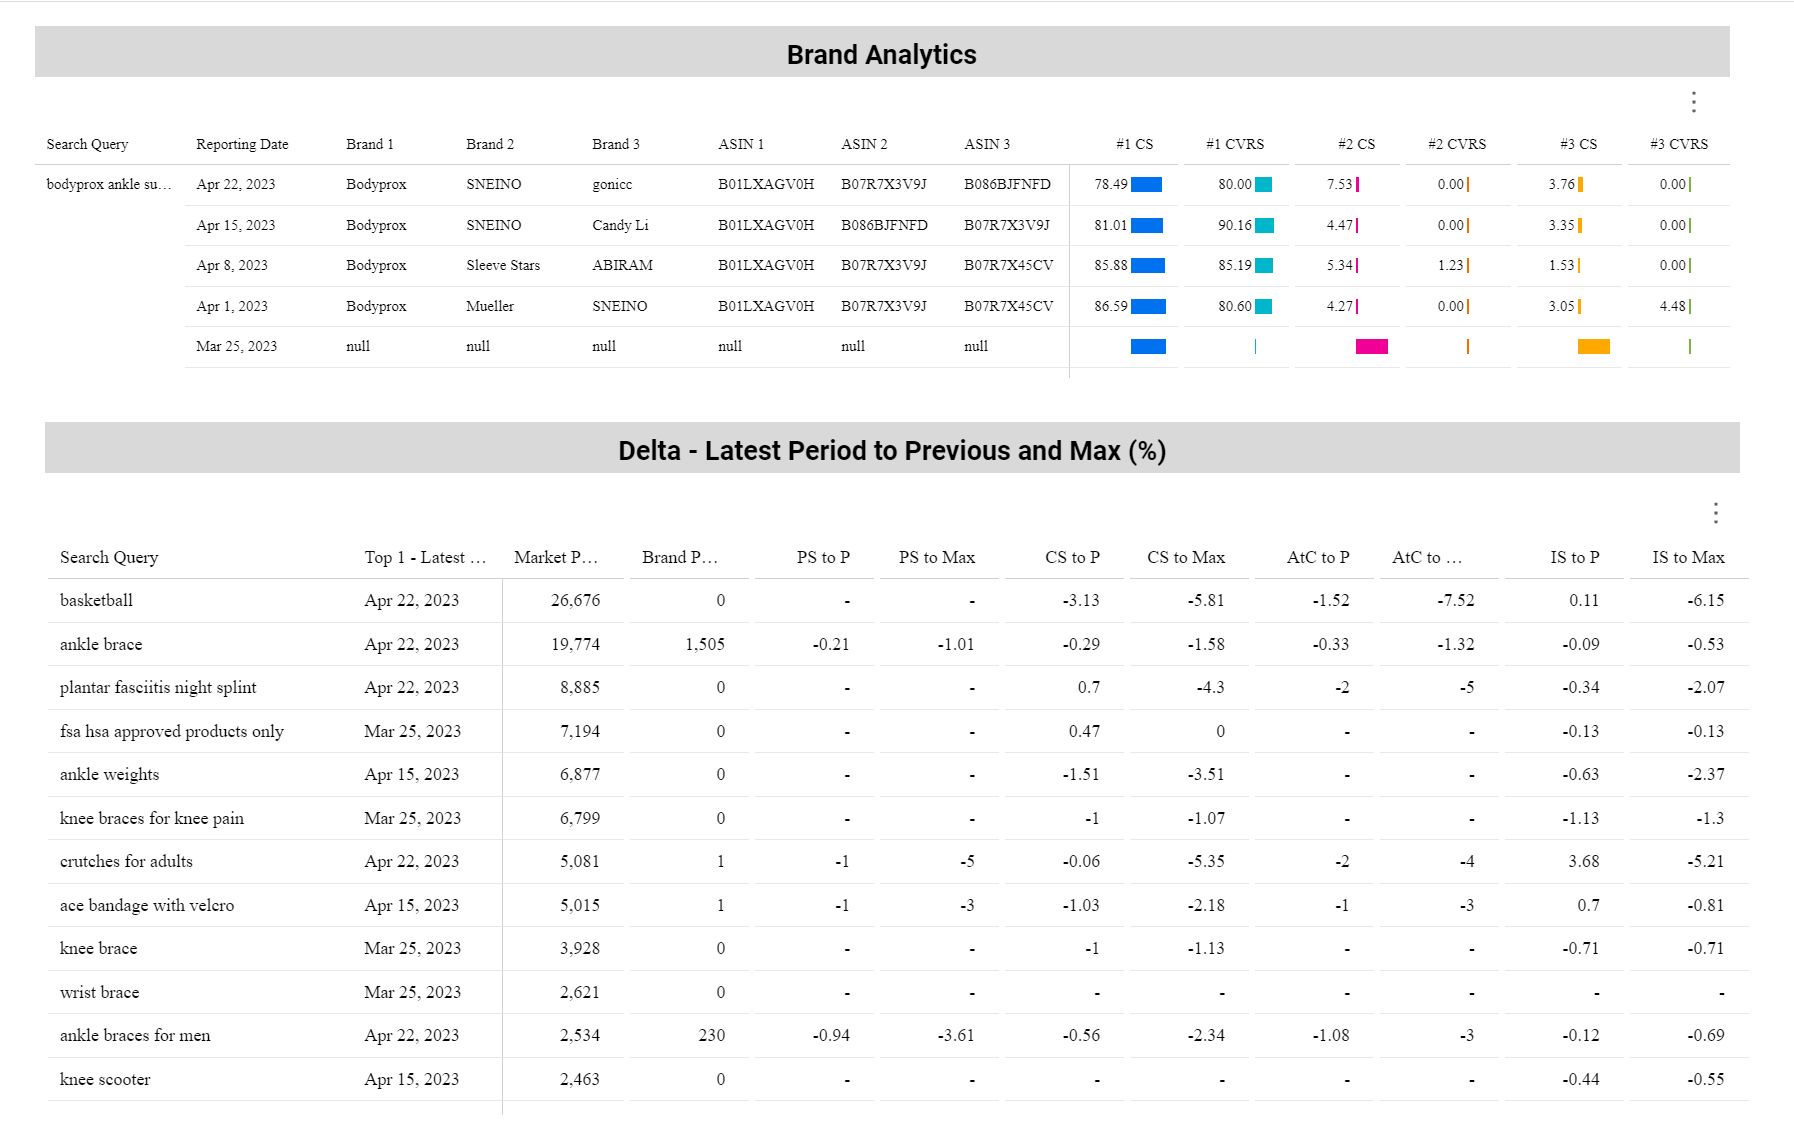1794x1144 pixels.
Task: Sort by the PS to Max column
Action: coord(937,557)
